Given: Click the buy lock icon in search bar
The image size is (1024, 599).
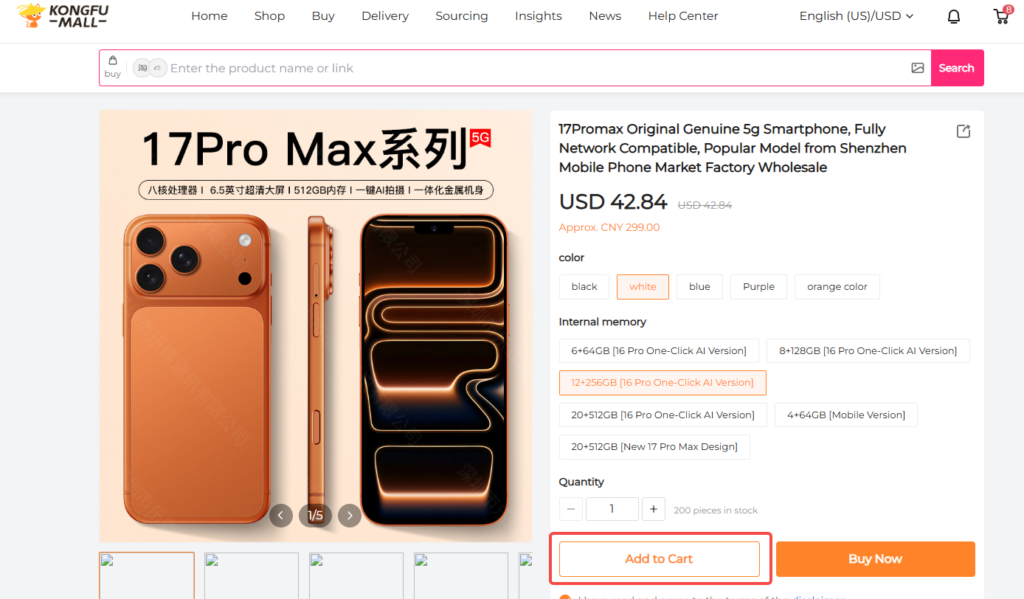Looking at the screenshot, I should point(113,67).
